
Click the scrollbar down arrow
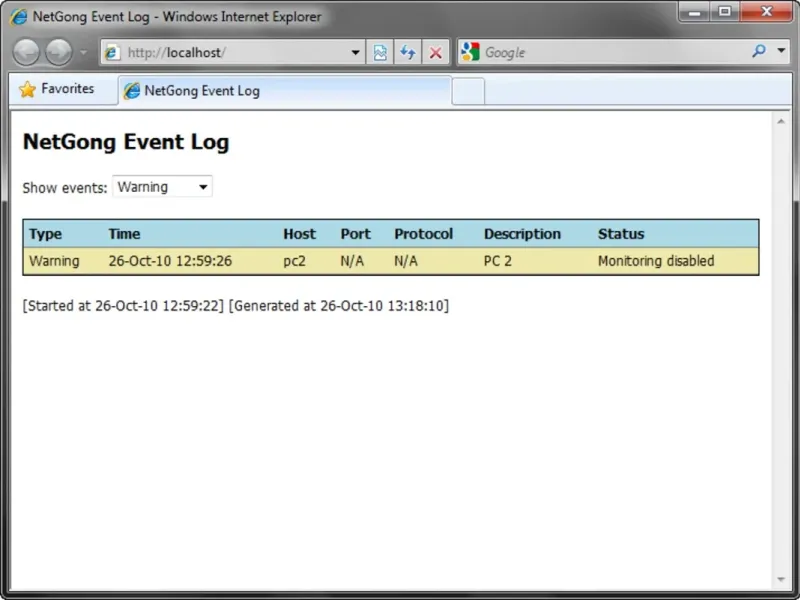[781, 580]
